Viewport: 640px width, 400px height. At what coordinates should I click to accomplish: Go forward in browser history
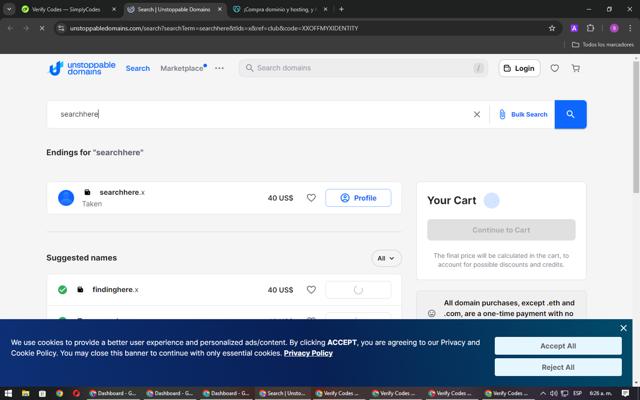[x=26, y=28]
